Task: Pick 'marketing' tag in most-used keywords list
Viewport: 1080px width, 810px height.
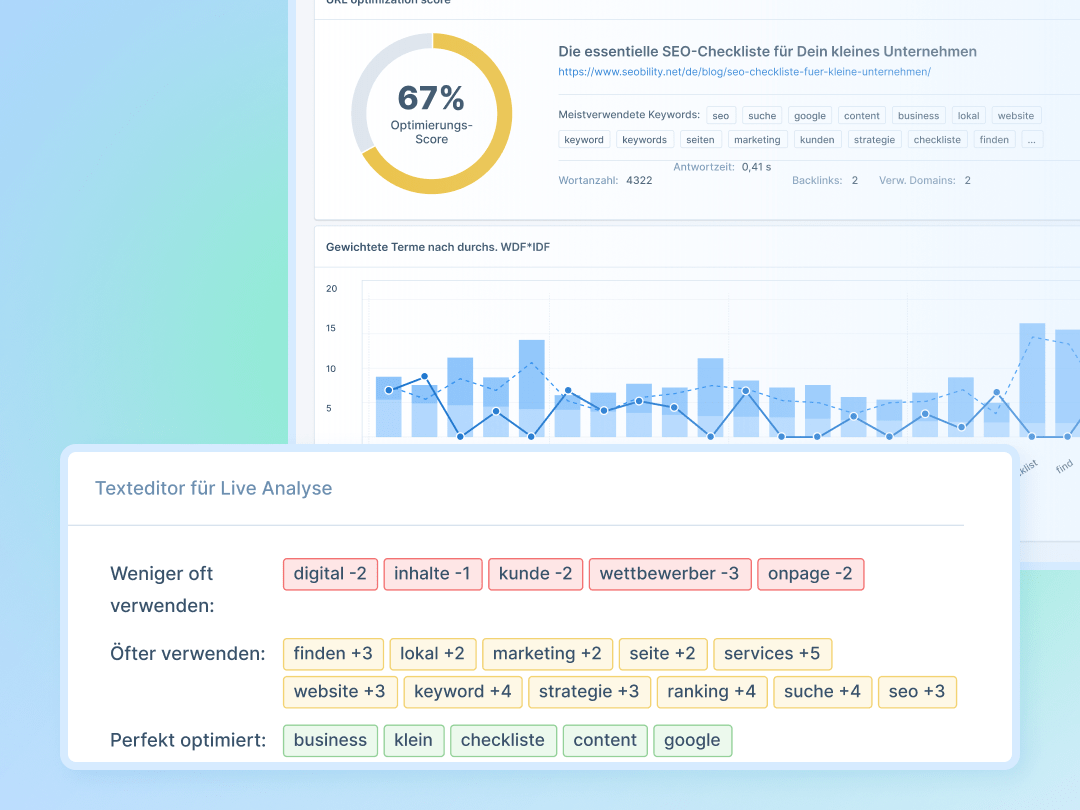Action: [757, 140]
